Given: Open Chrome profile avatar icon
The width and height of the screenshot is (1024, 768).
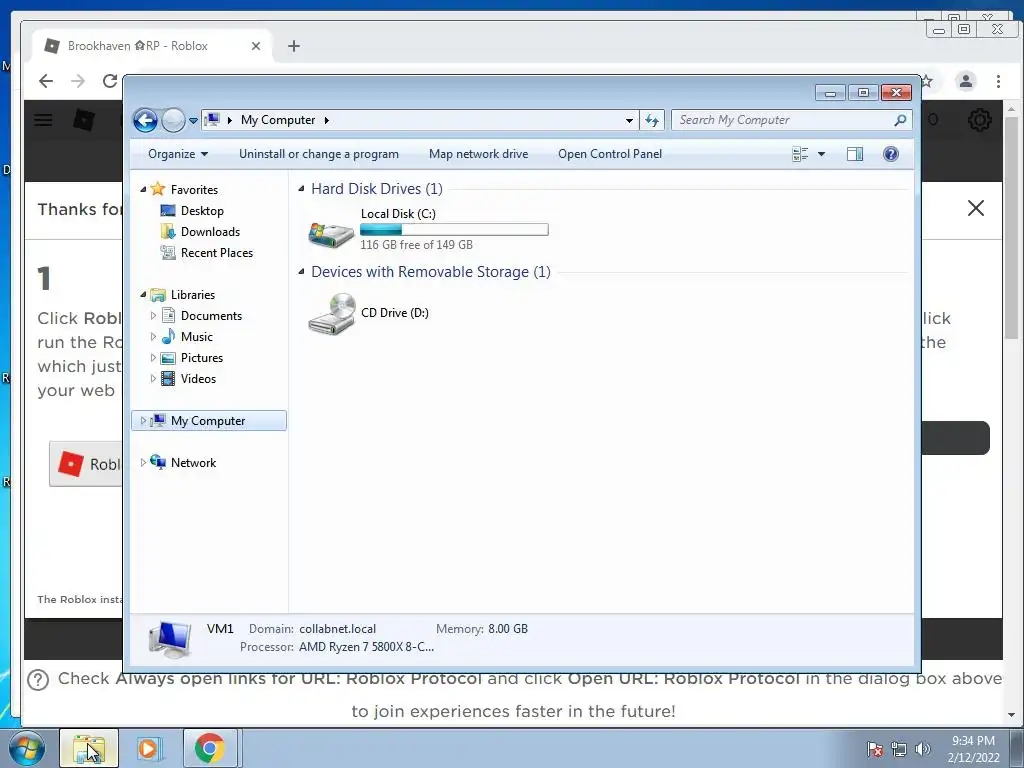Looking at the screenshot, I should click(x=966, y=81).
